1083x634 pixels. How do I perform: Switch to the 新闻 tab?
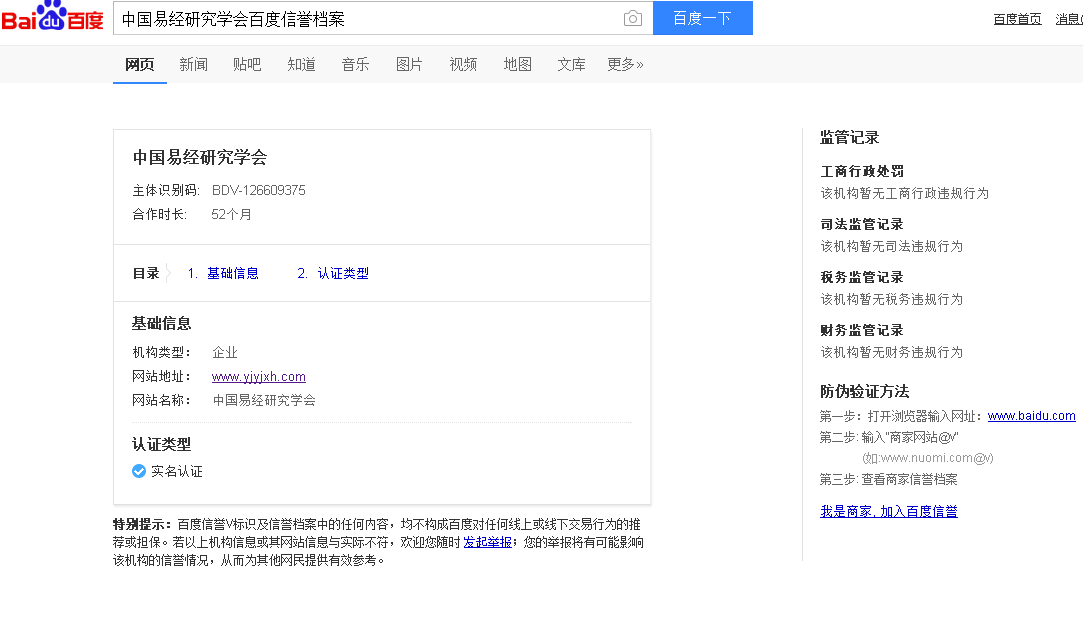coord(193,64)
